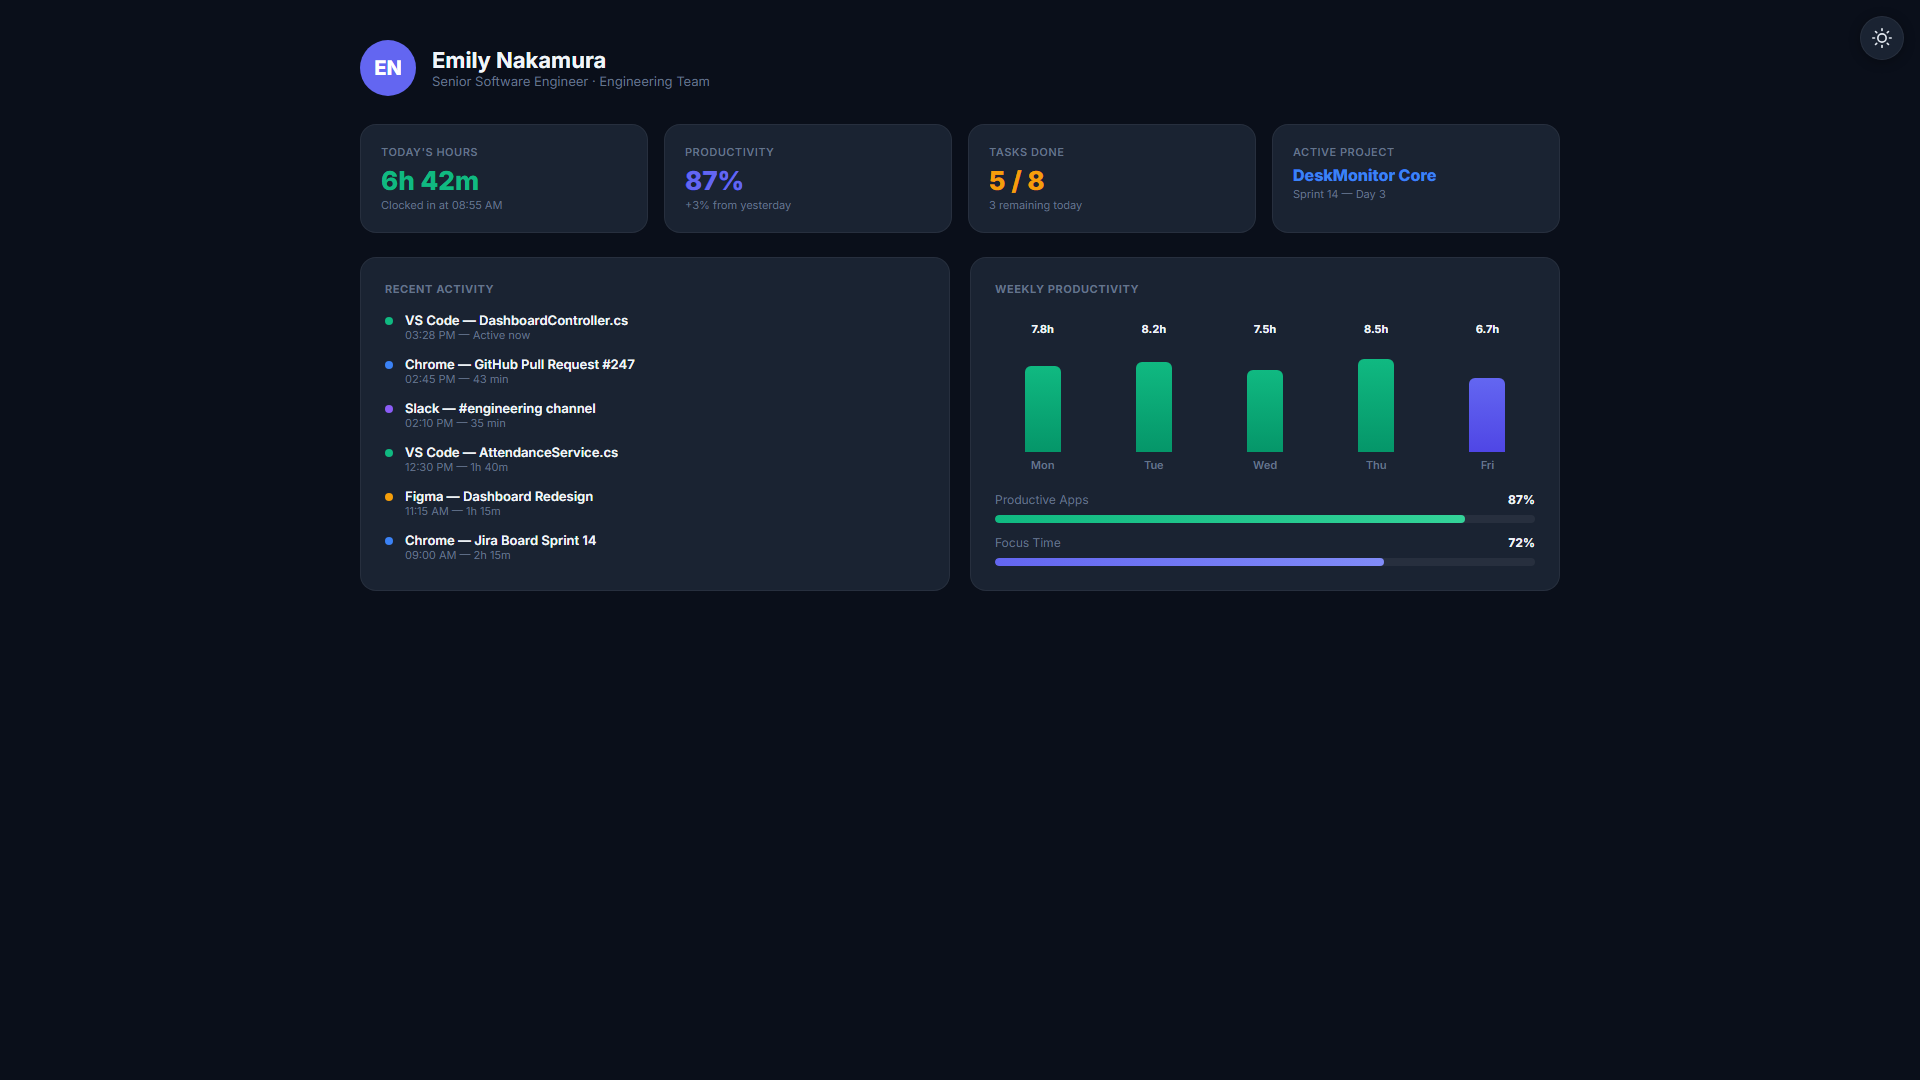
Task: Click the Focus Time label
Action: 1027,543
